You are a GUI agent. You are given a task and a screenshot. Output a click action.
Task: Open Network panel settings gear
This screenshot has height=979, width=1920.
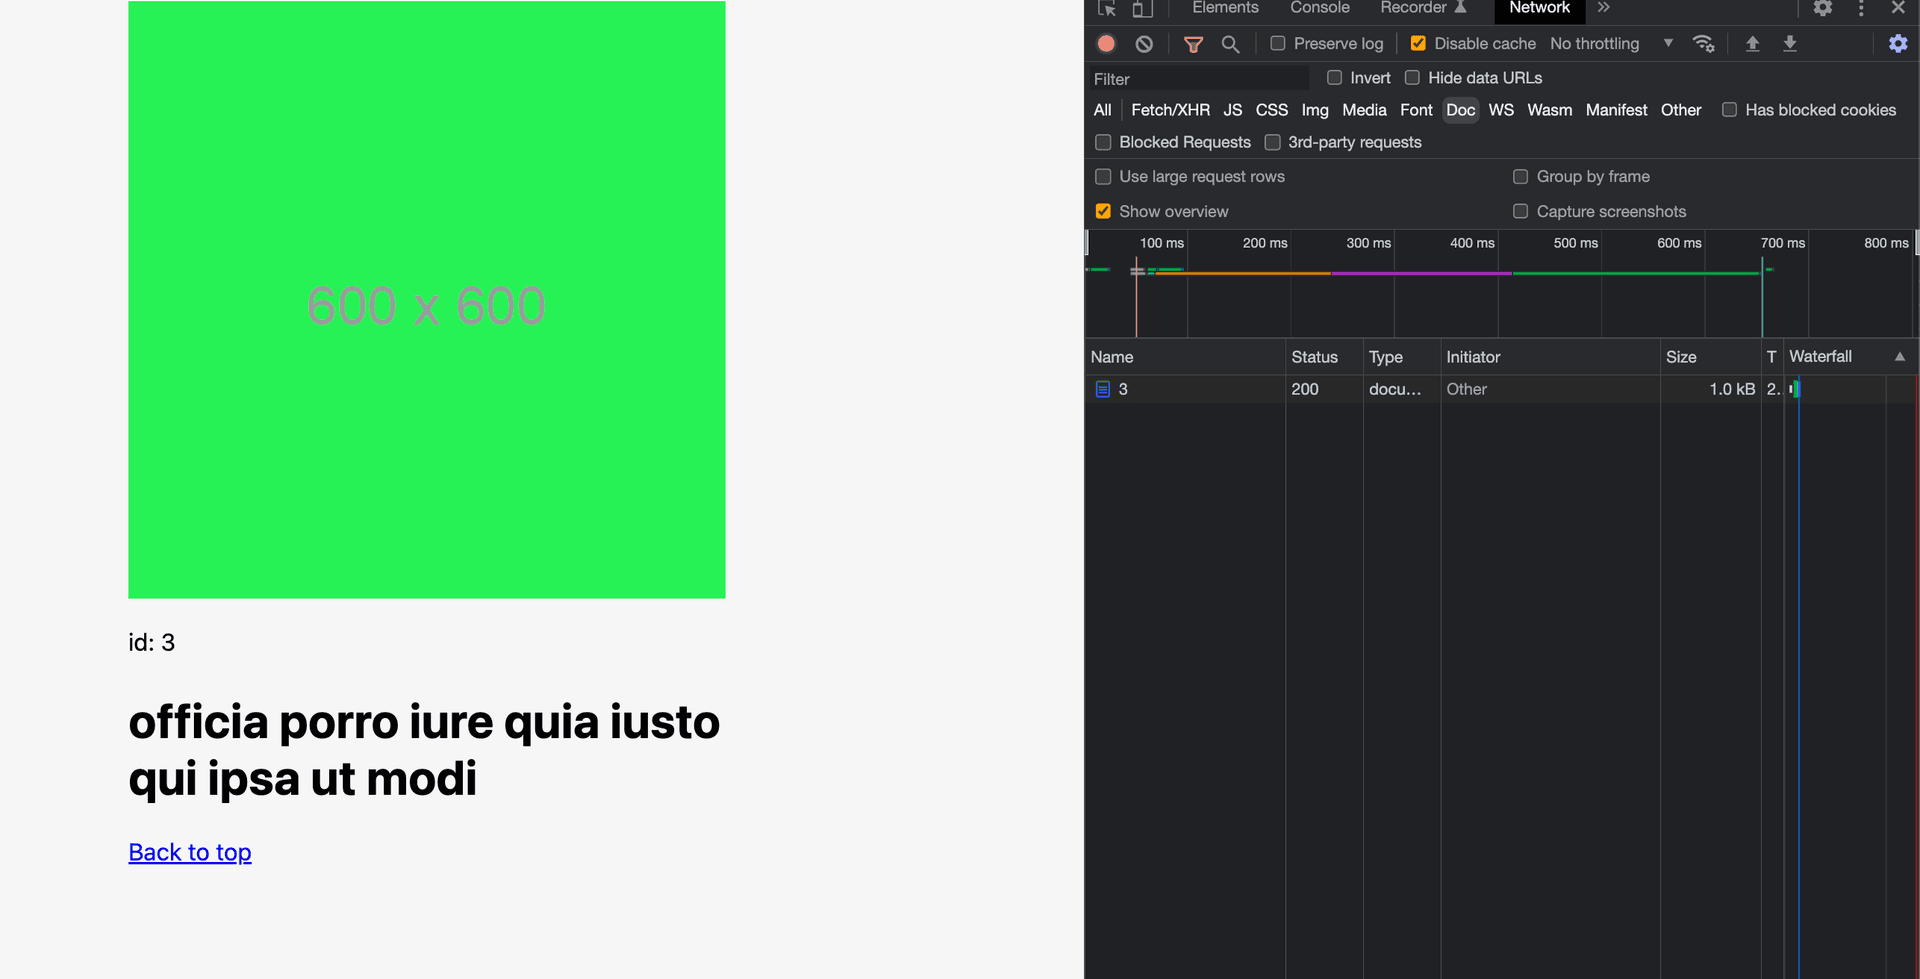1898,43
